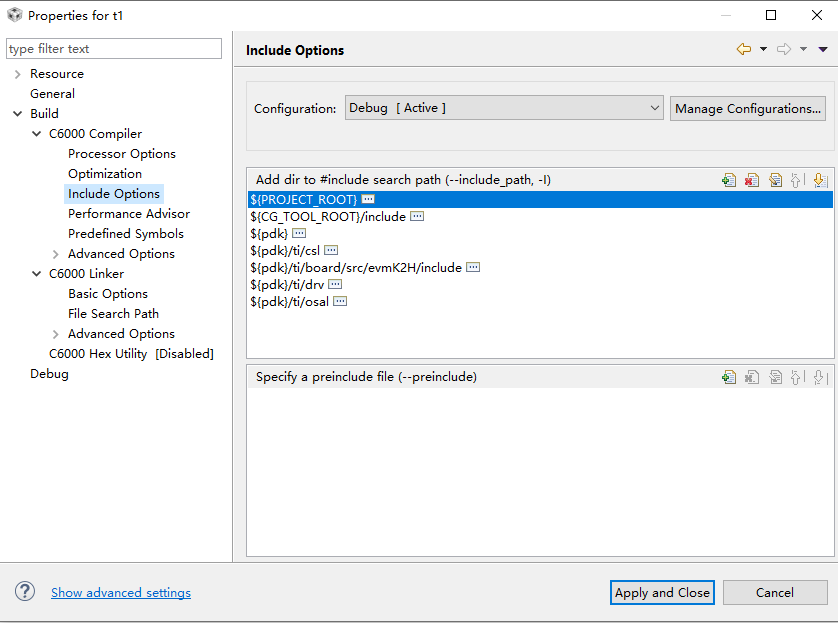
Task: Click Add icon in preinclude file section
Action: [729, 377]
